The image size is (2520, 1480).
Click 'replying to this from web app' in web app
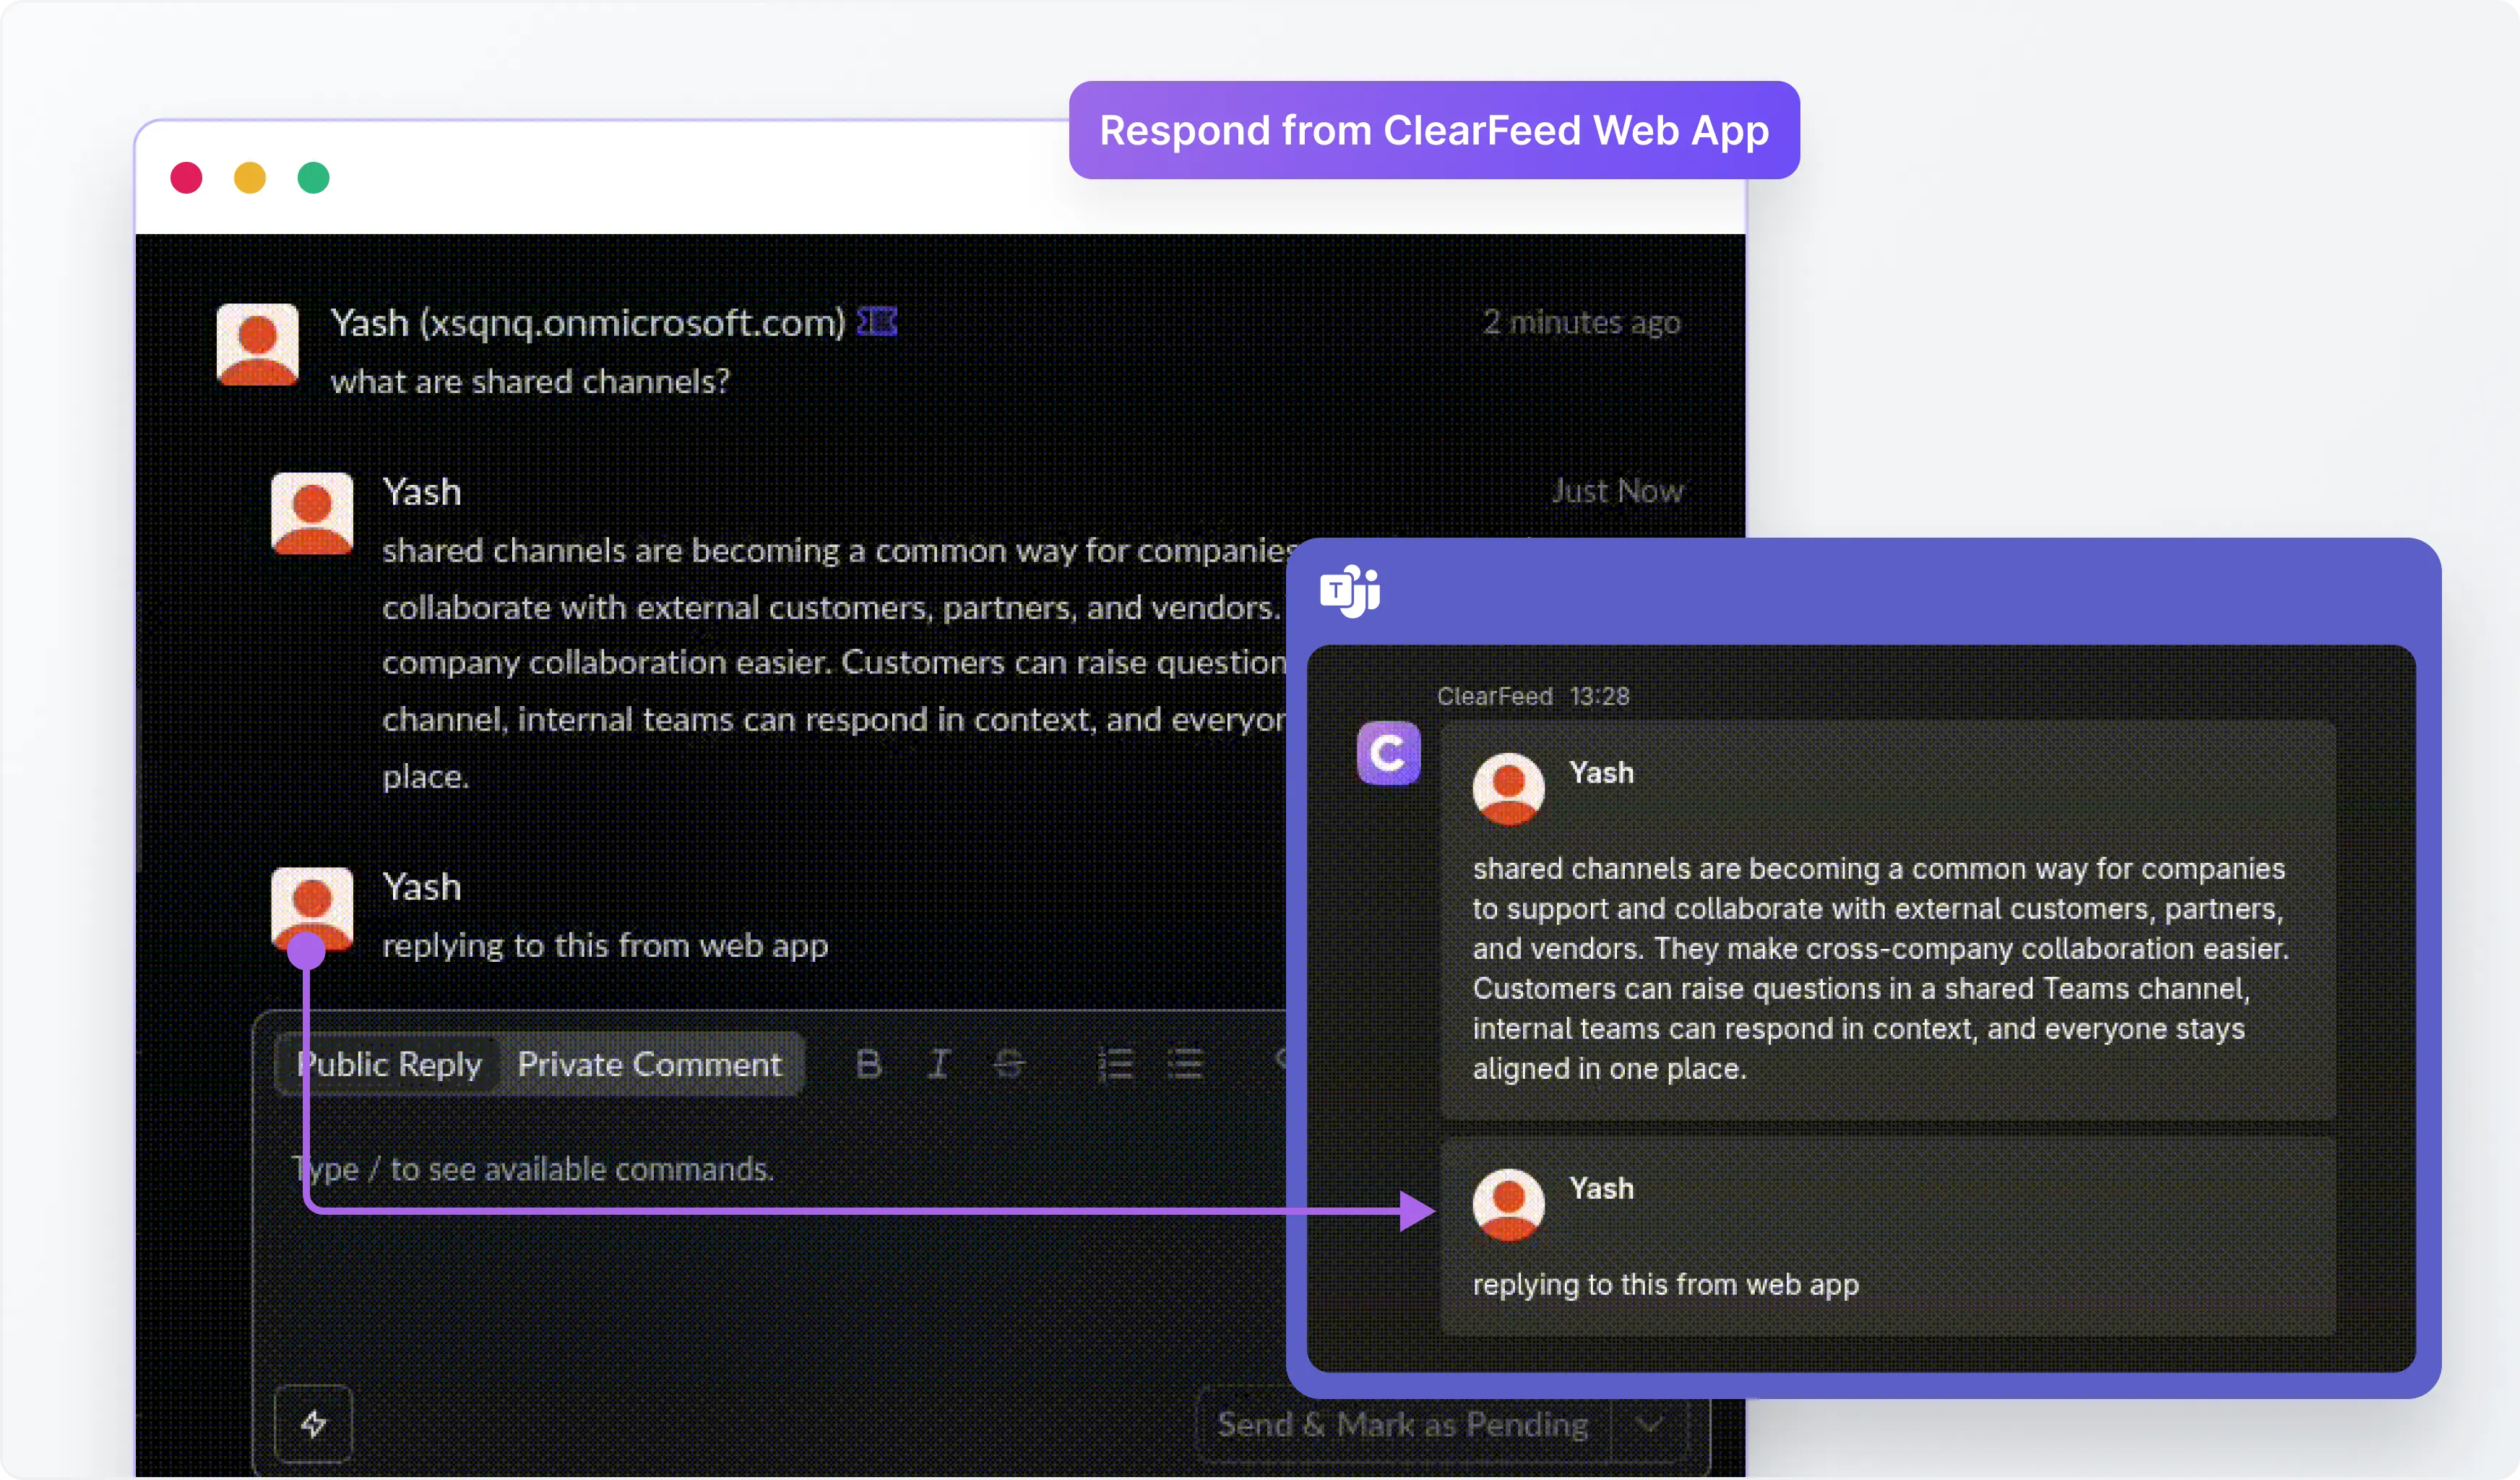[x=606, y=946]
